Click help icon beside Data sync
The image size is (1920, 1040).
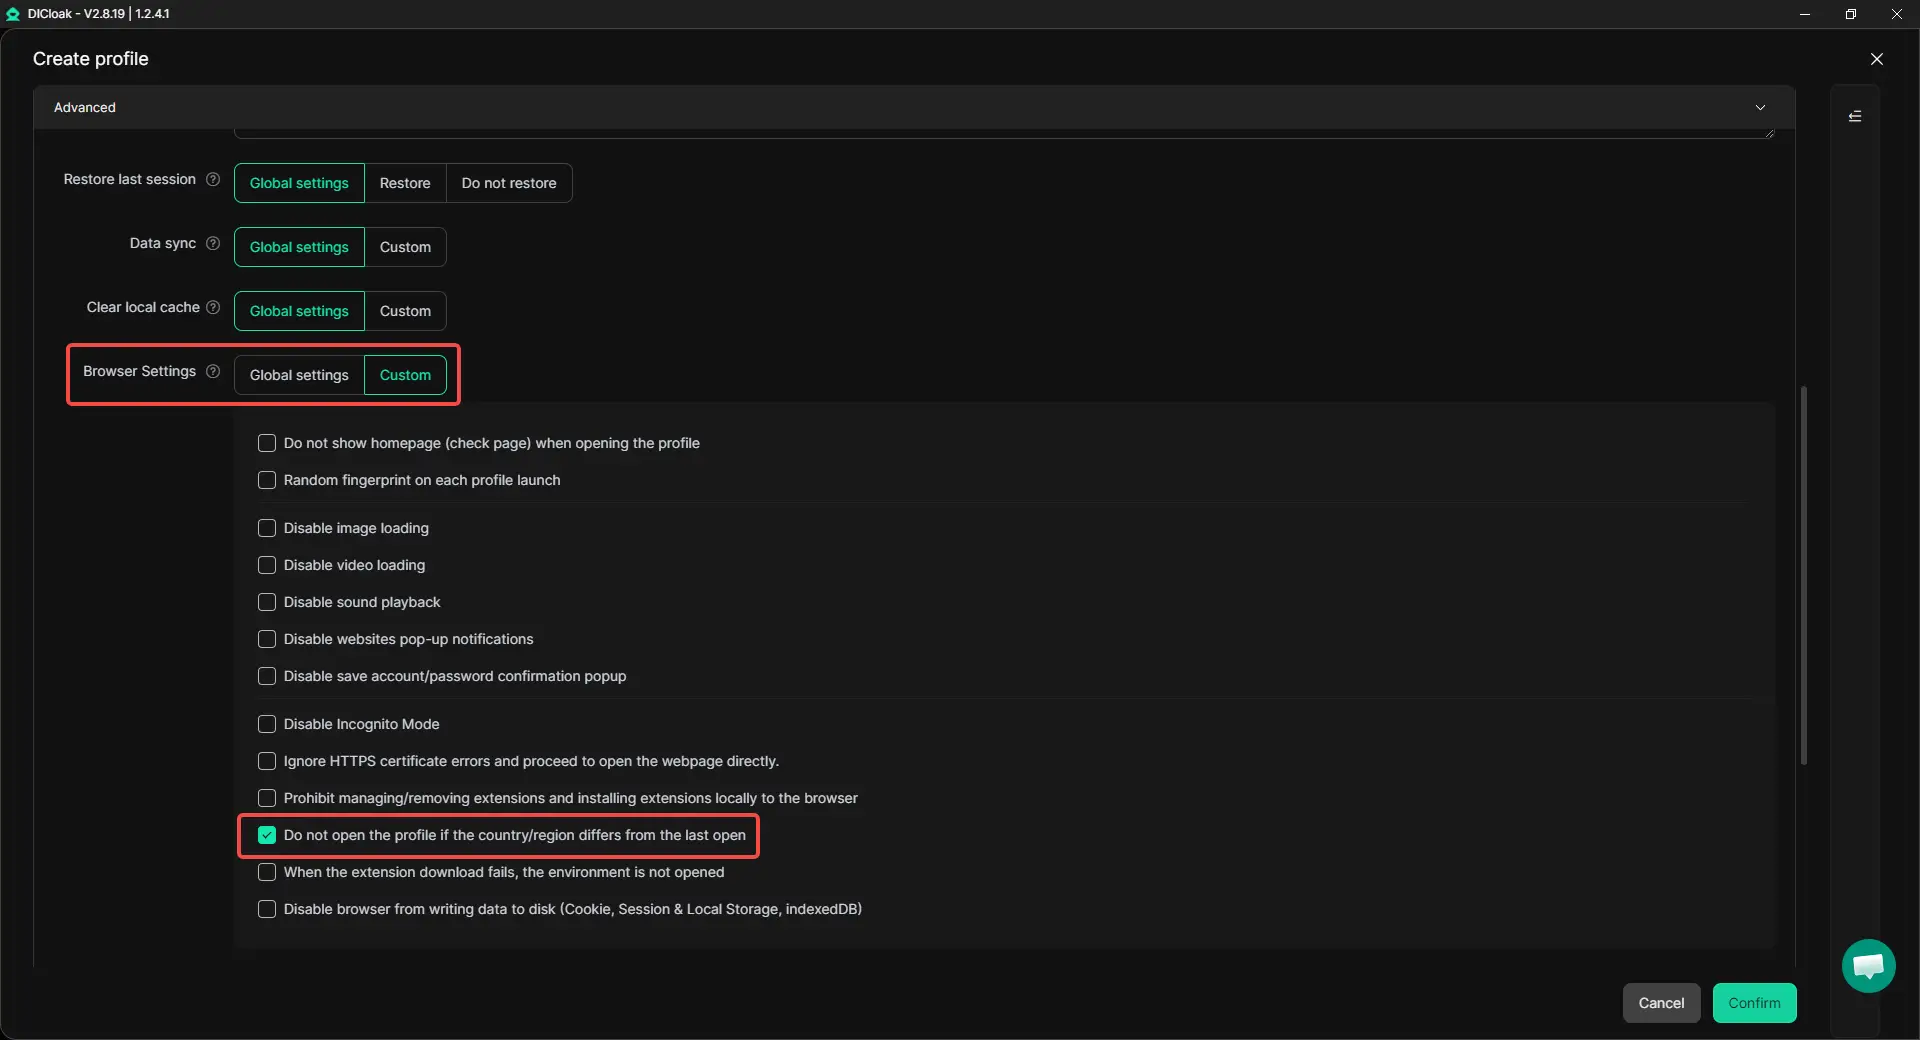(212, 244)
